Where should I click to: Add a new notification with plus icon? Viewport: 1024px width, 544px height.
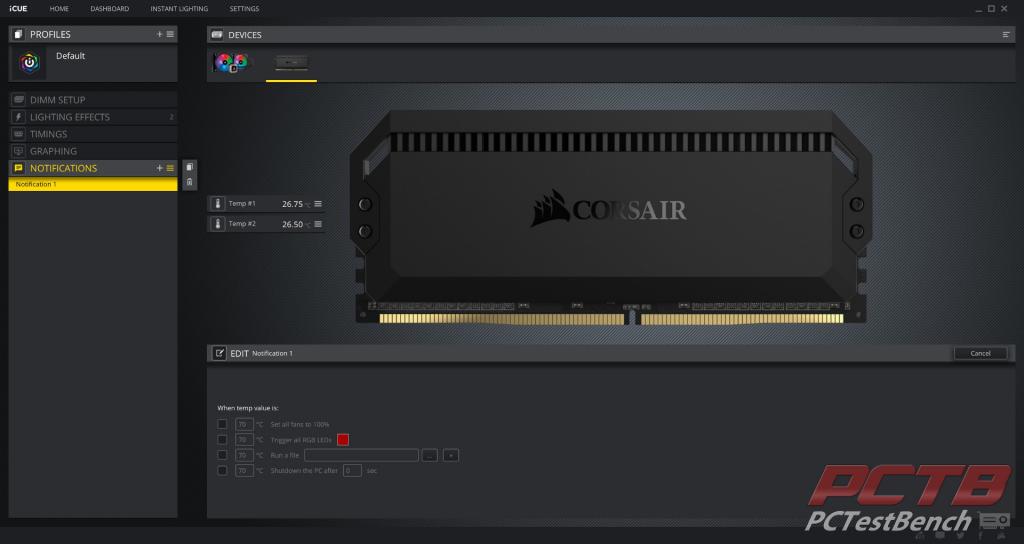point(159,168)
